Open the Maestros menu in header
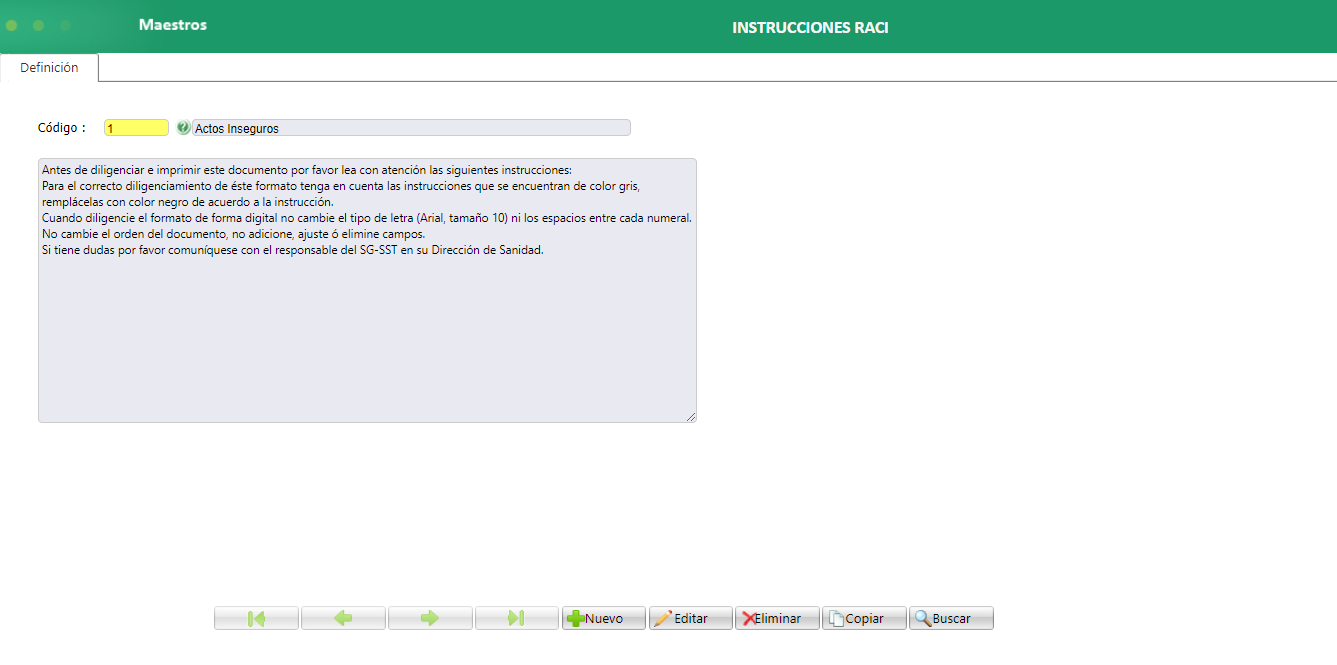This screenshot has height=665, width=1337. pos(173,25)
